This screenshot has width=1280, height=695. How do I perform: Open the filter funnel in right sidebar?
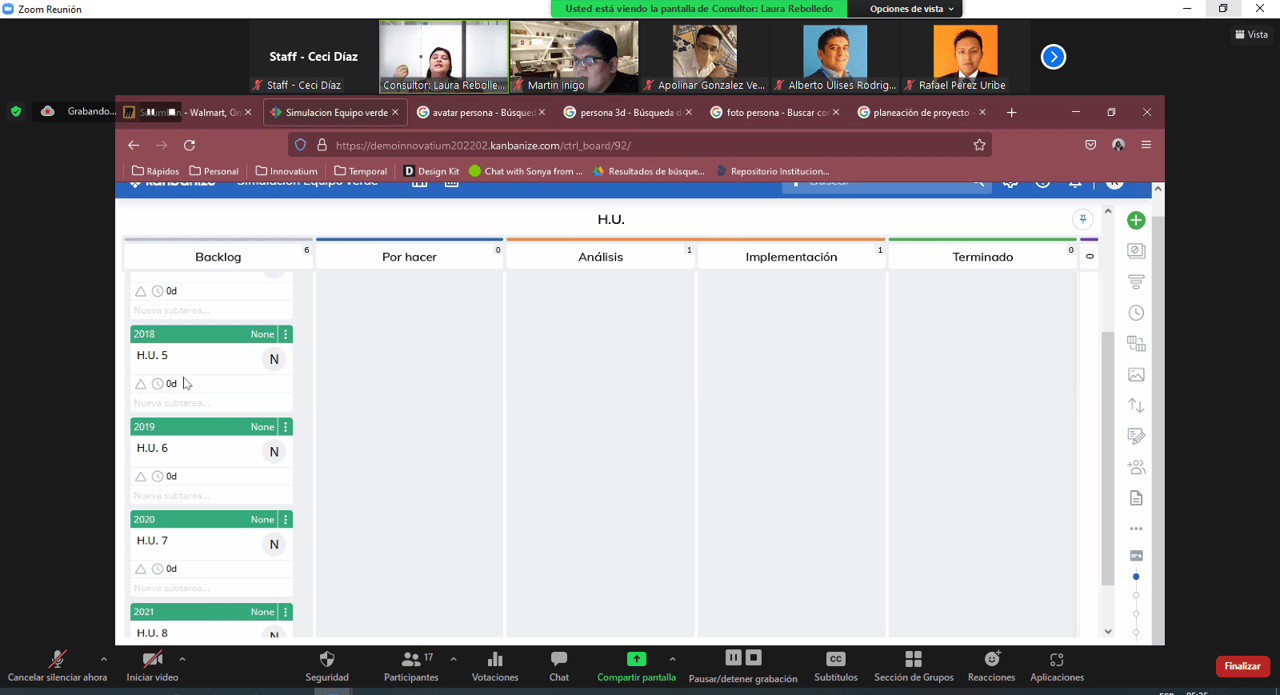(1136, 282)
